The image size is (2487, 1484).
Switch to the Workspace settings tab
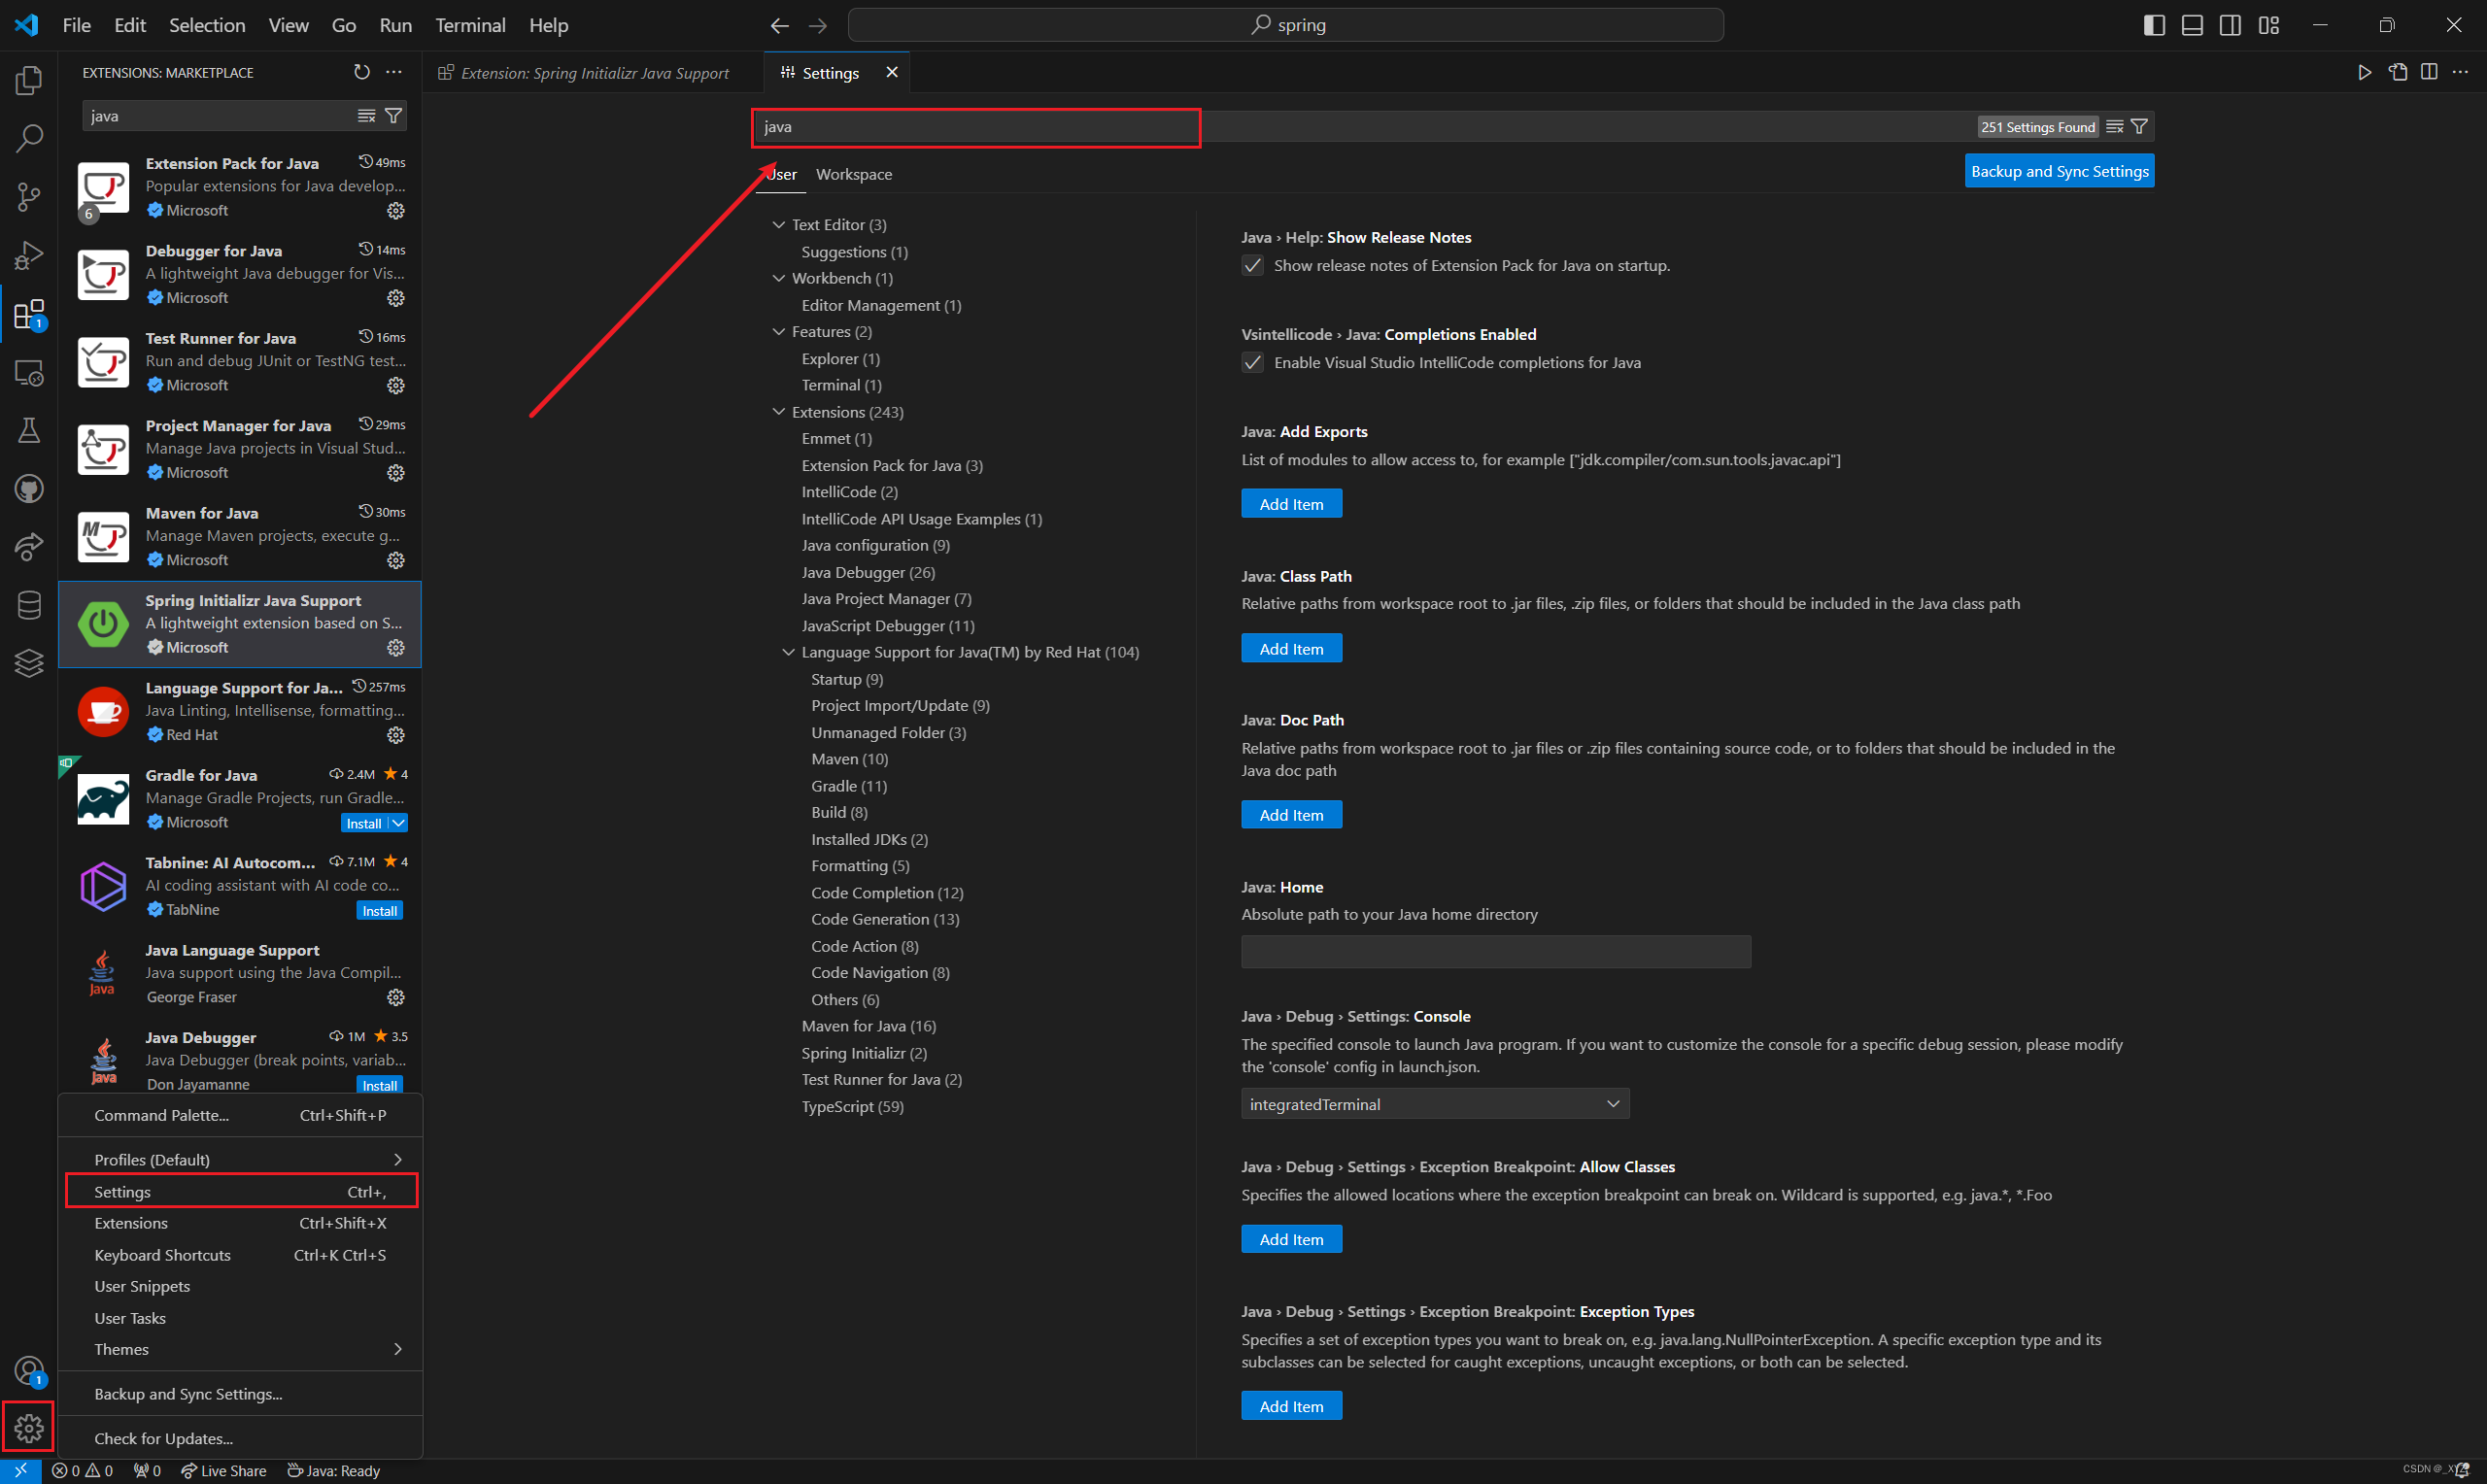click(854, 174)
